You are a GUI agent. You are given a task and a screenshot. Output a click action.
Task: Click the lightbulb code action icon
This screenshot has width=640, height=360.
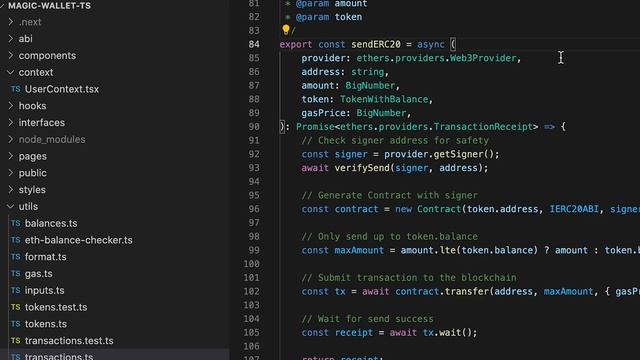point(286,29)
